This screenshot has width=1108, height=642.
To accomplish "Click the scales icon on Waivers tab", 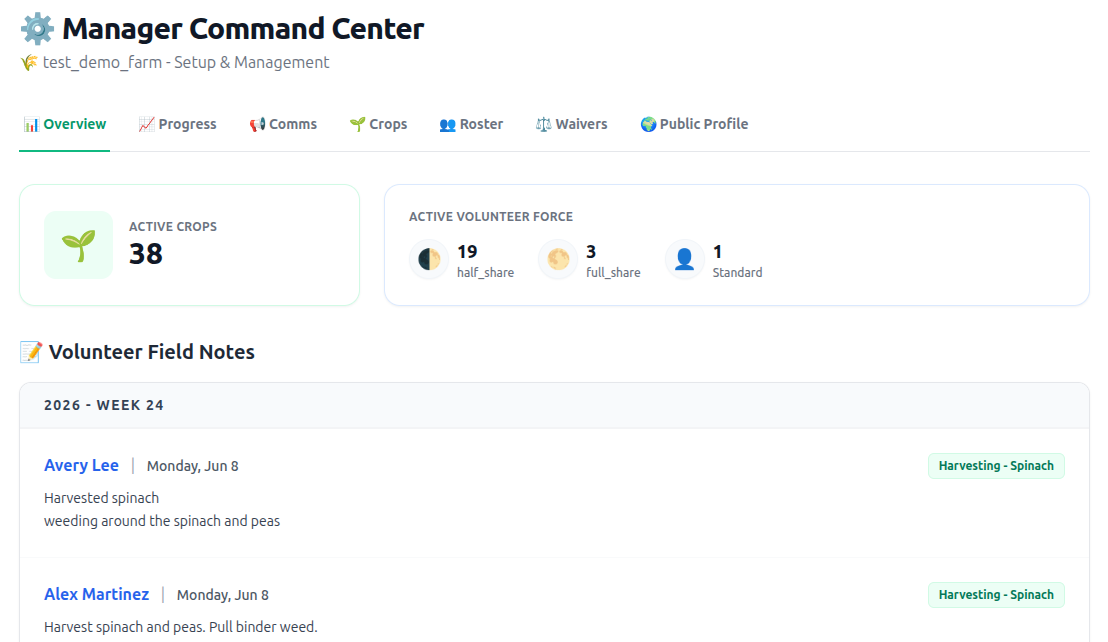I will 543,125.
